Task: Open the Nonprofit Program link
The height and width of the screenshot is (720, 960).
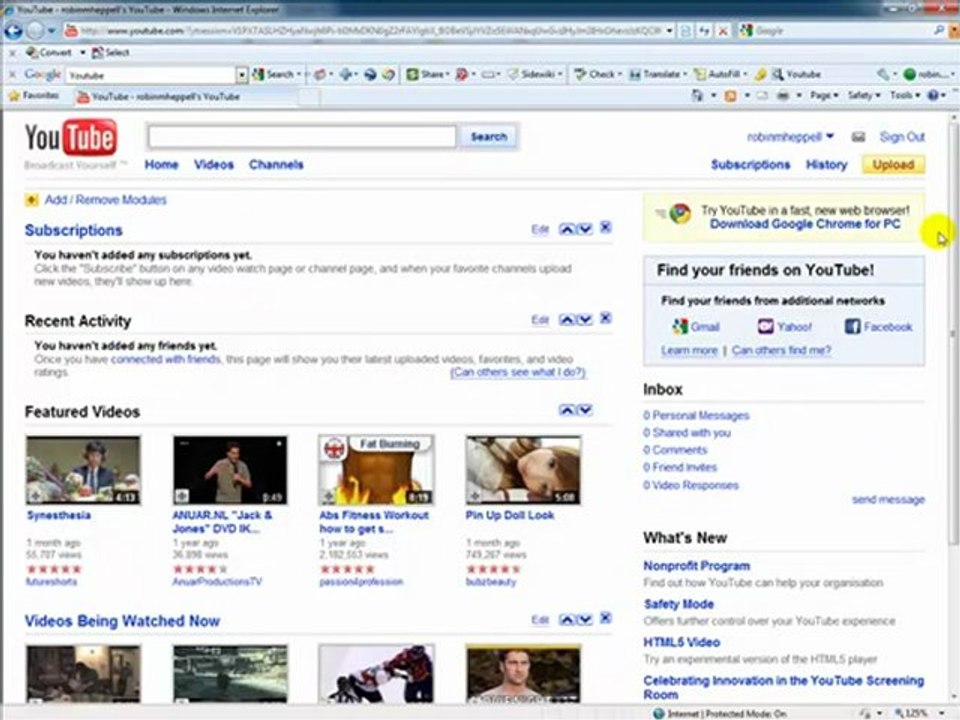Action: (697, 566)
